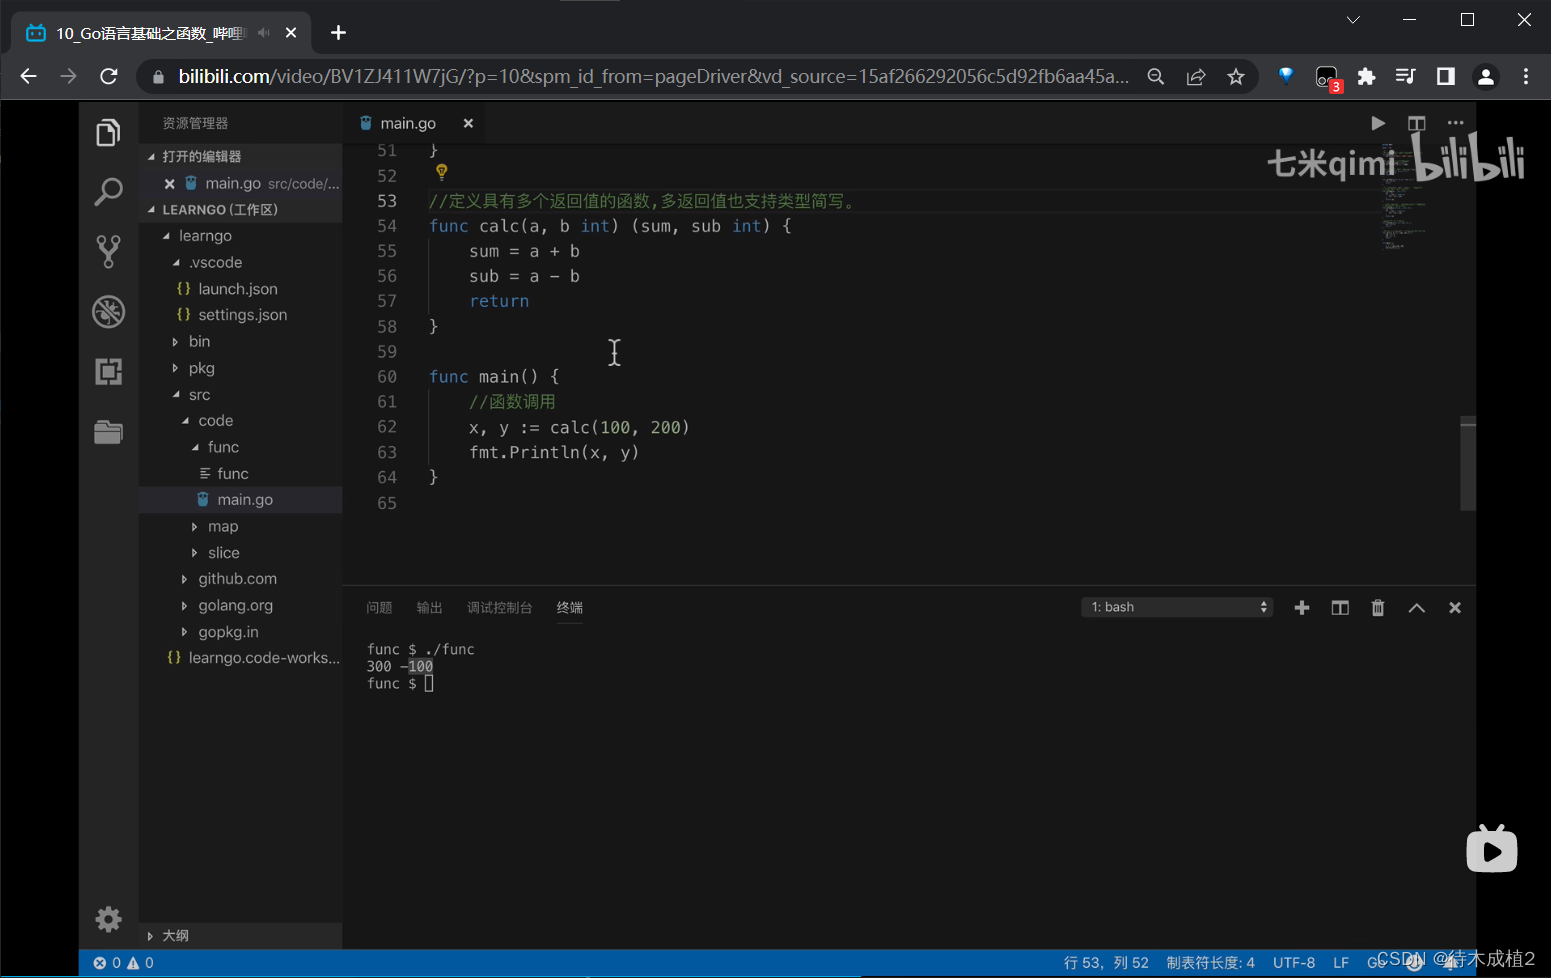Open the folder icon view in activity bar
The height and width of the screenshot is (978, 1551).
pyautogui.click(x=108, y=432)
